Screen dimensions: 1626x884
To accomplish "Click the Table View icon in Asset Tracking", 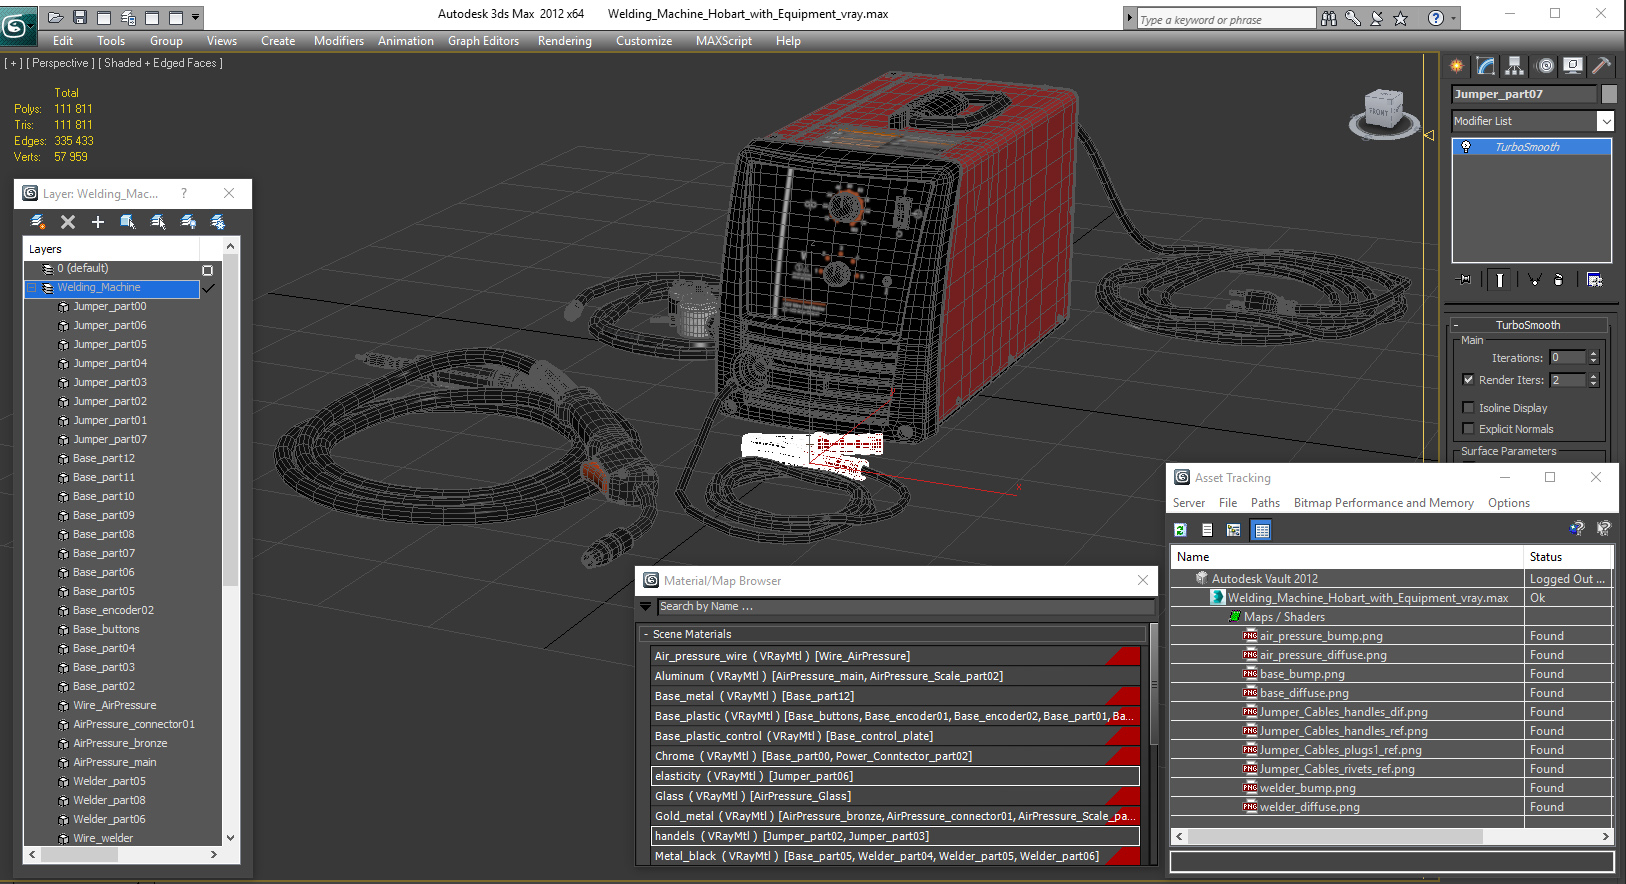I will pyautogui.click(x=1262, y=530).
